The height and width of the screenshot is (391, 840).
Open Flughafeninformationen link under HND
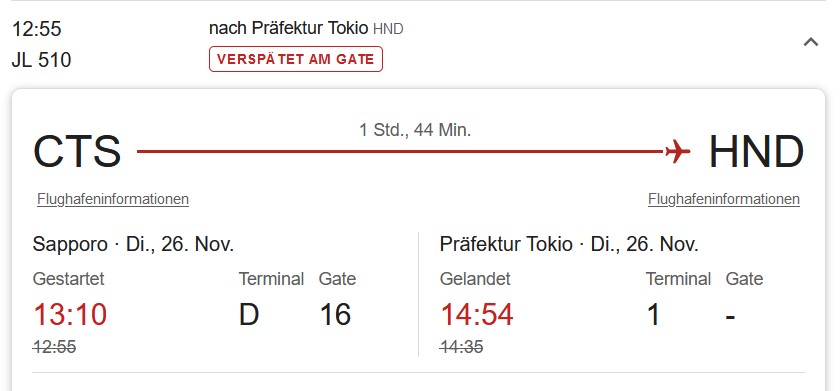[724, 199]
